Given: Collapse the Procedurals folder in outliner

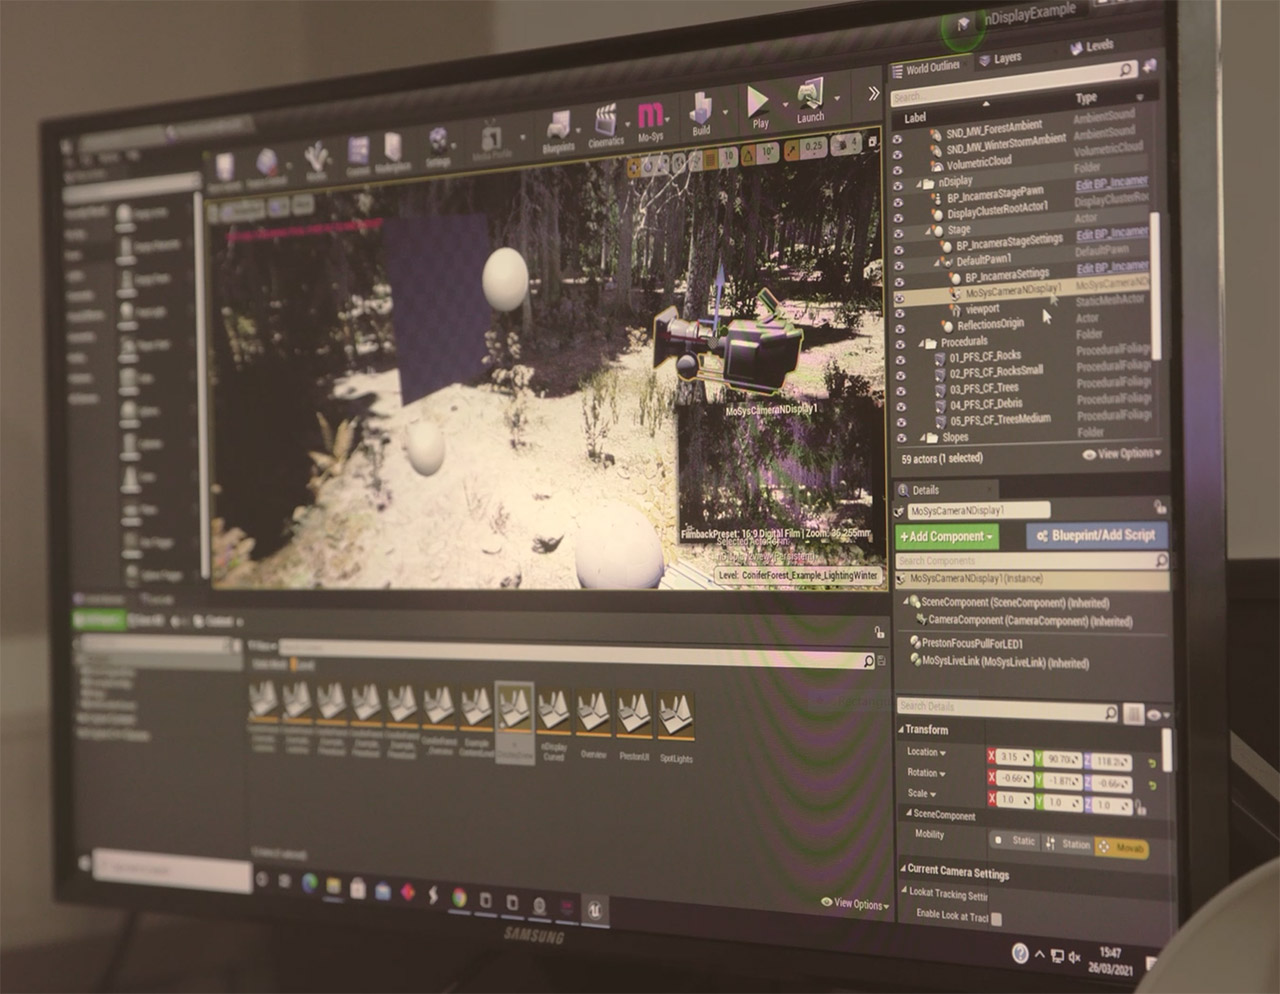Looking at the screenshot, I should click(x=923, y=343).
